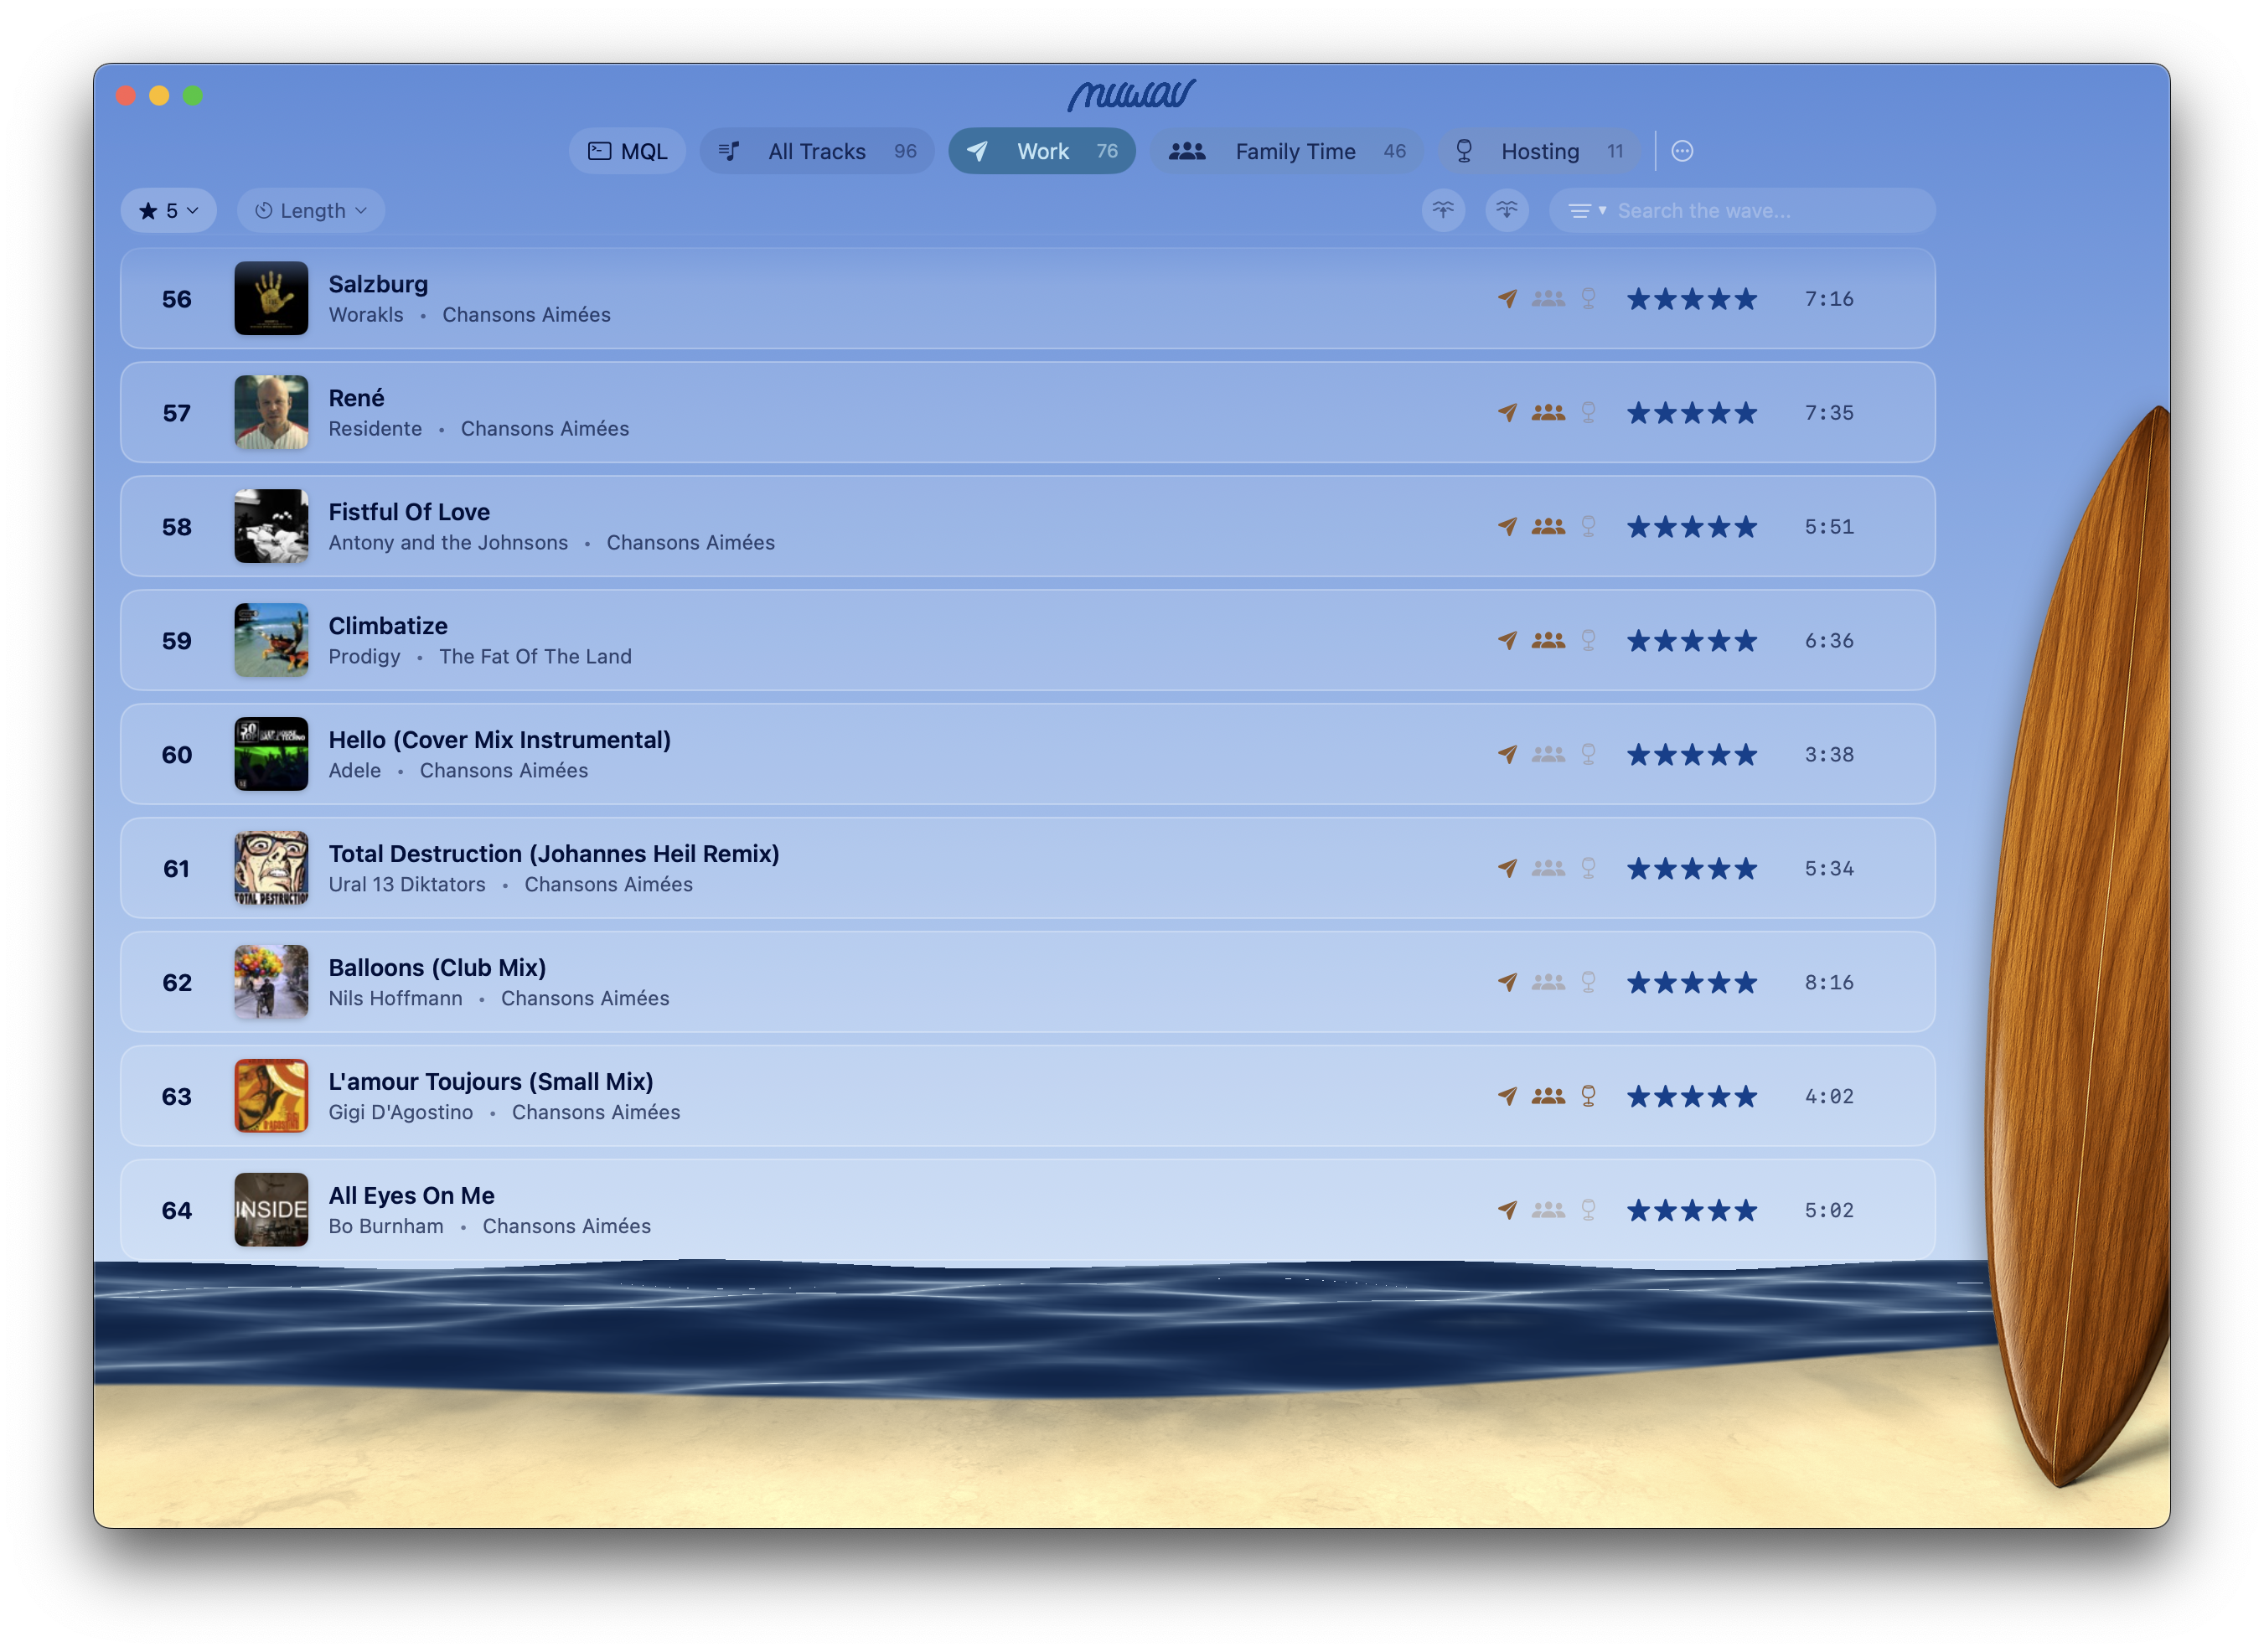
Task: Switch to Family Time playlist tab
Action: [x=1286, y=151]
